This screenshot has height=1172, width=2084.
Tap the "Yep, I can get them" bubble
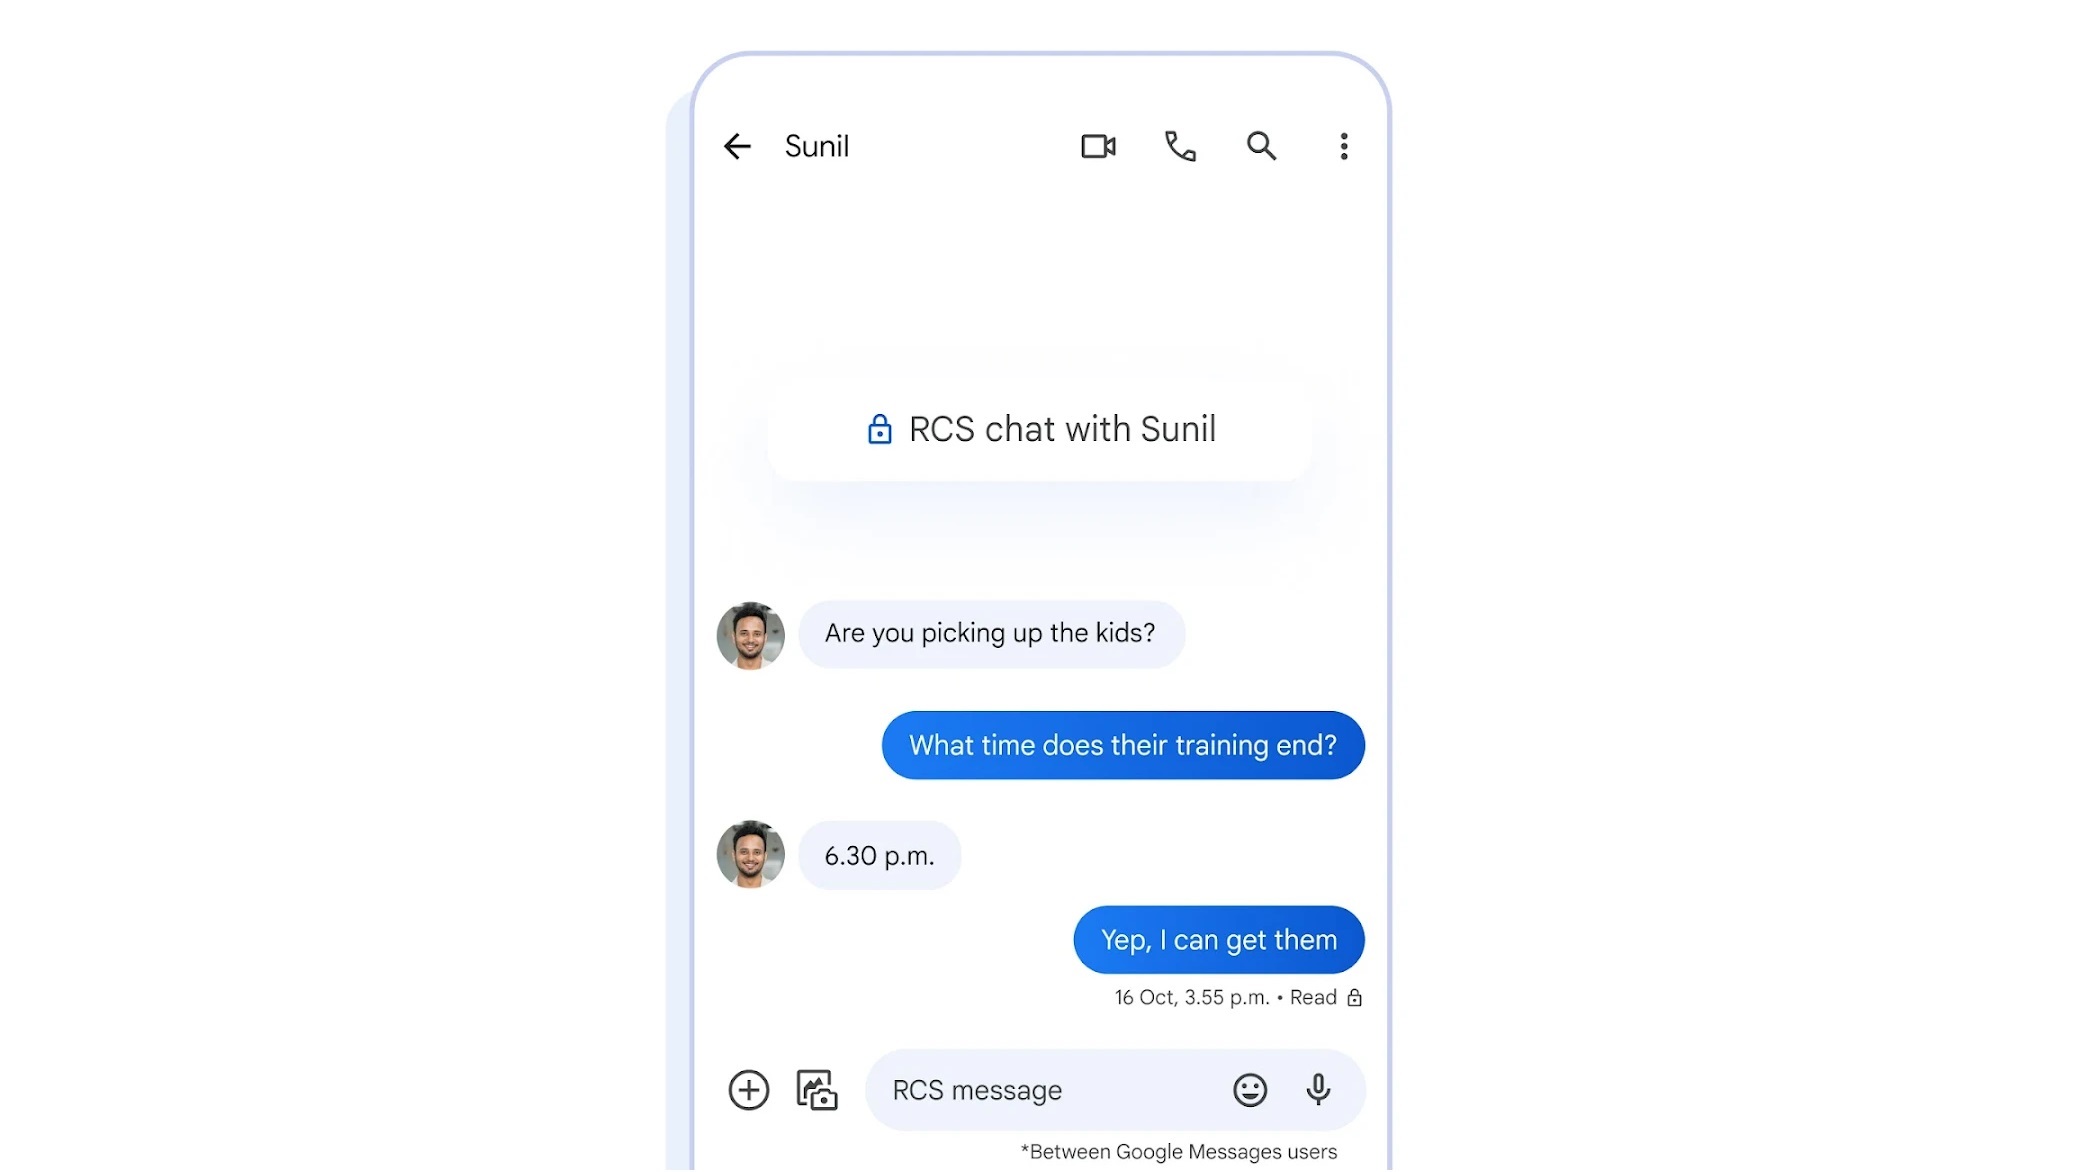coord(1219,941)
